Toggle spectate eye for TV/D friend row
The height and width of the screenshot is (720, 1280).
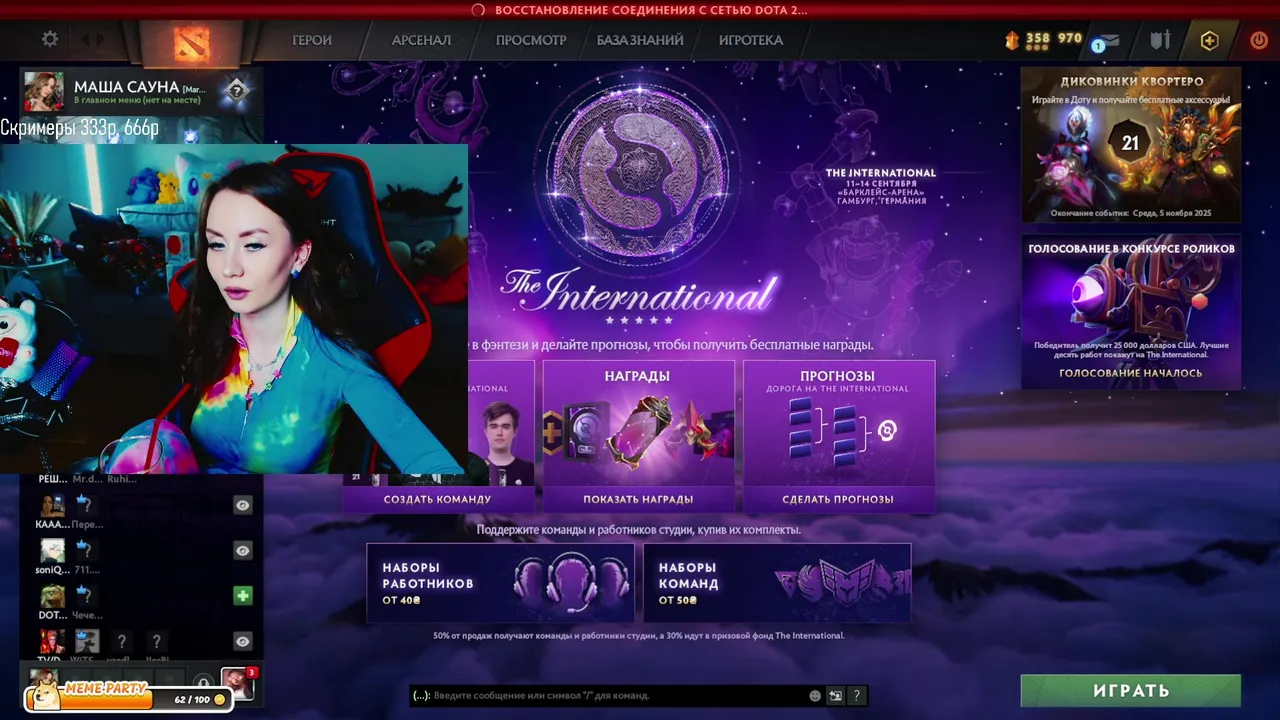[x=243, y=641]
